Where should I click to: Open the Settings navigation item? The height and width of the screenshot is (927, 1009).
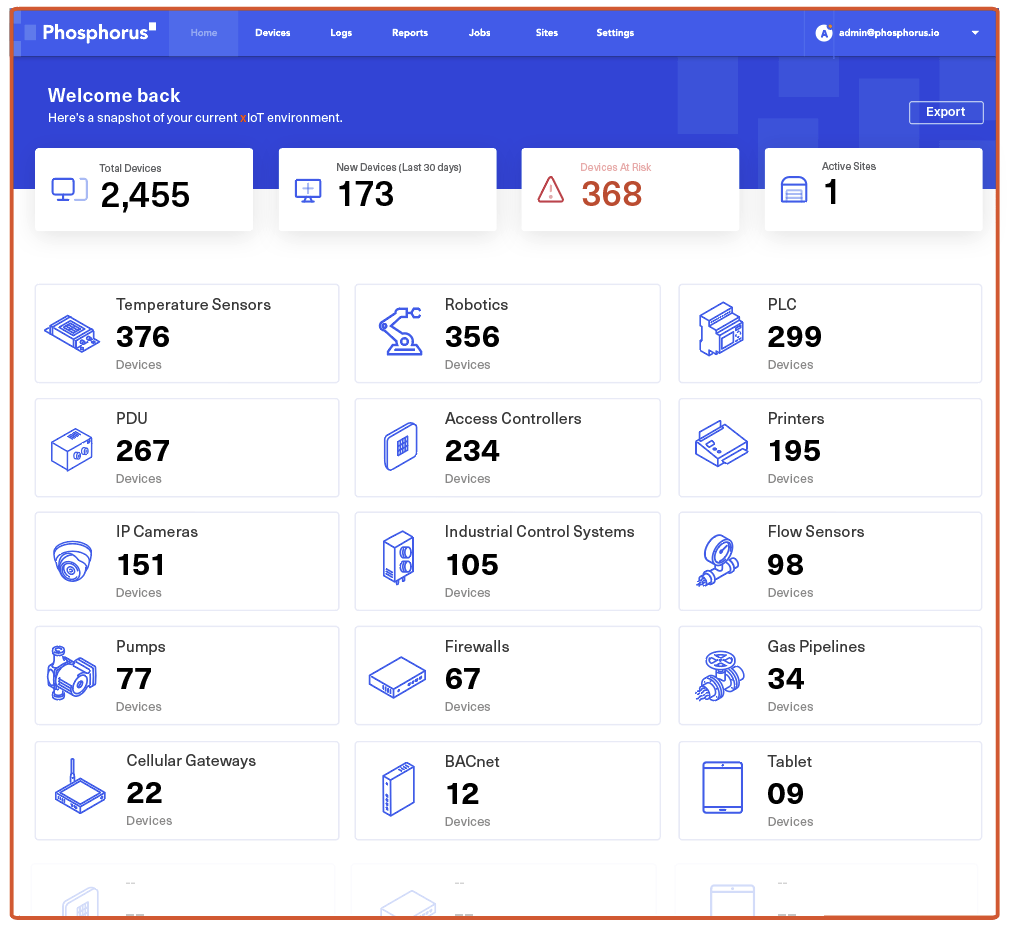pos(615,33)
